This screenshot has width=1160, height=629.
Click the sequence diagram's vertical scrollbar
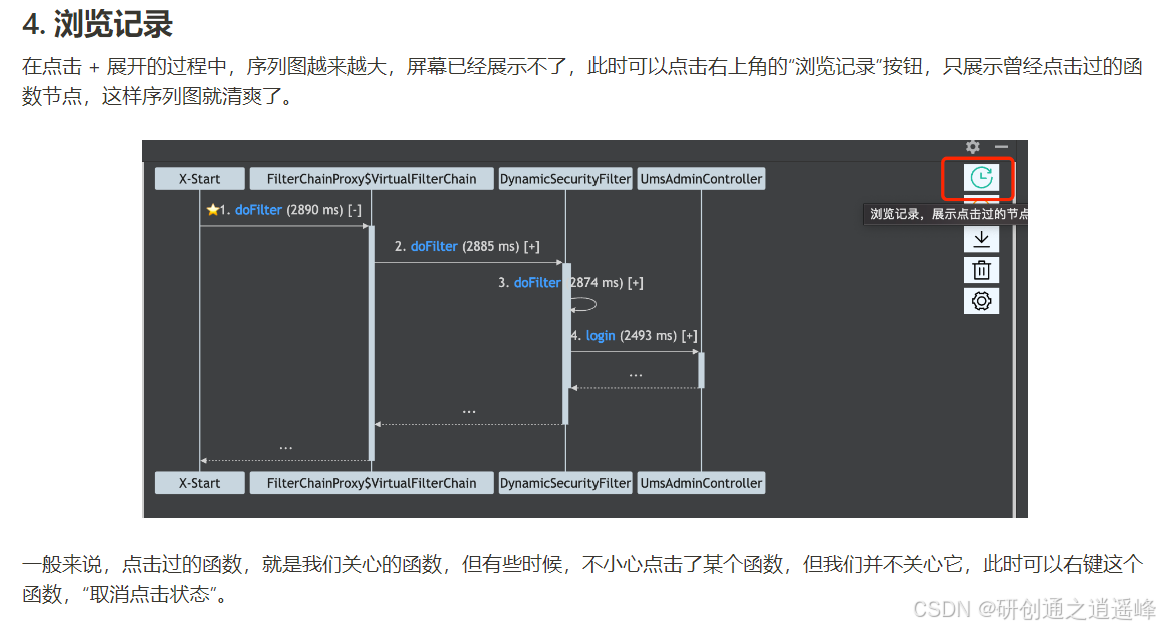click(x=1014, y=338)
